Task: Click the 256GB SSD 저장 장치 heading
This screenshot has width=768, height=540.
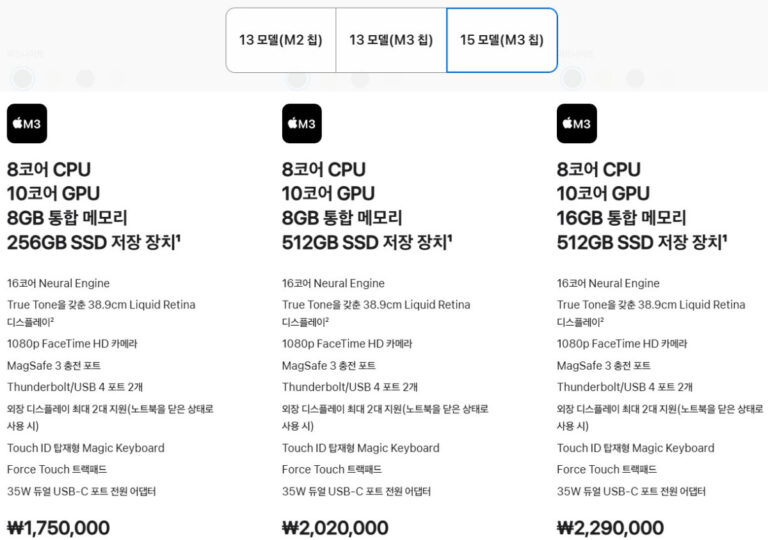Action: click(x=94, y=242)
